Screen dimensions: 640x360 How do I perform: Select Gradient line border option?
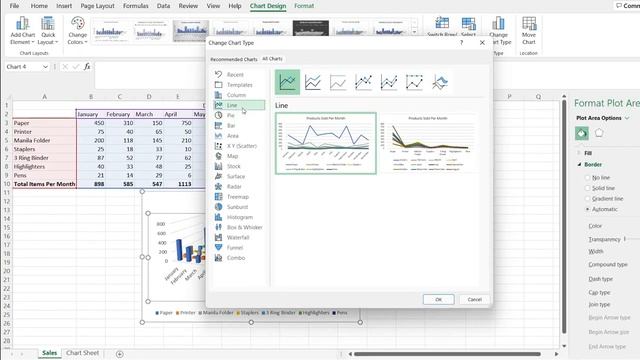point(604,199)
